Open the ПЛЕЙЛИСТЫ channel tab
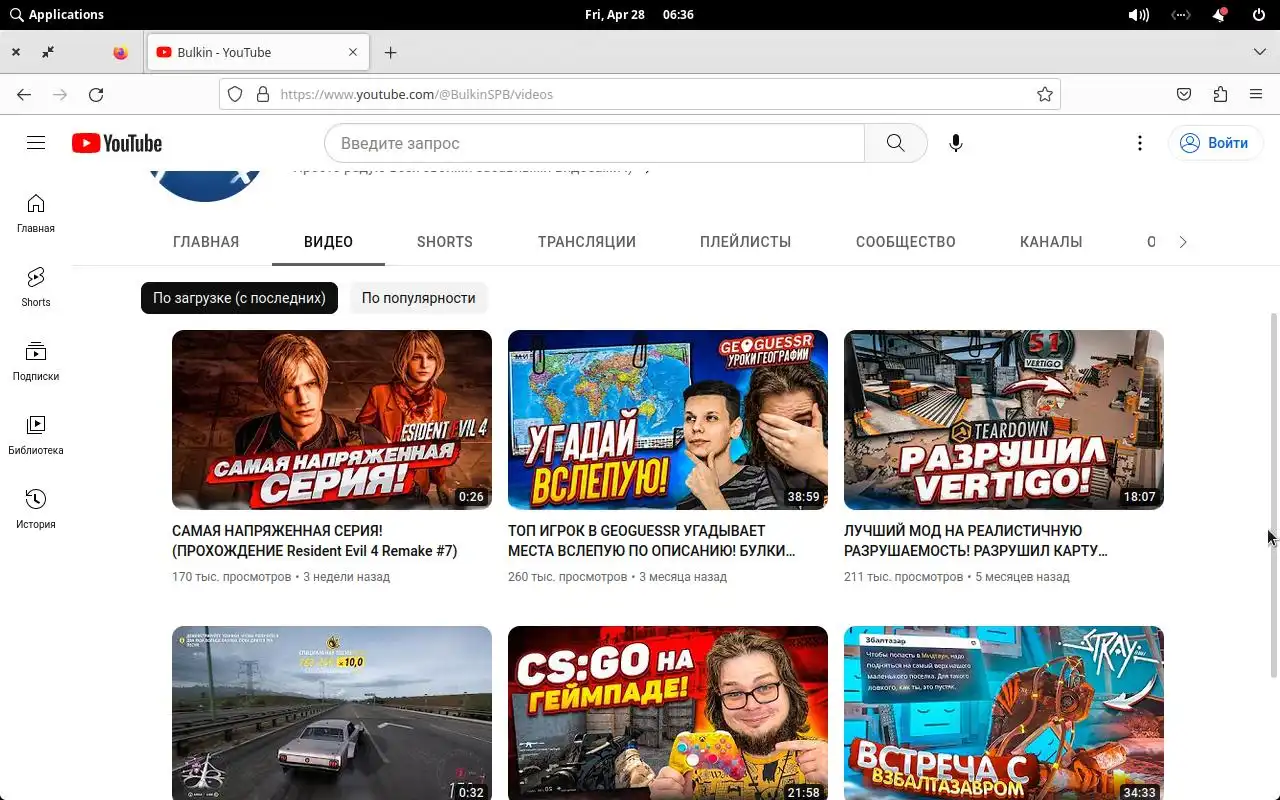 746,242
